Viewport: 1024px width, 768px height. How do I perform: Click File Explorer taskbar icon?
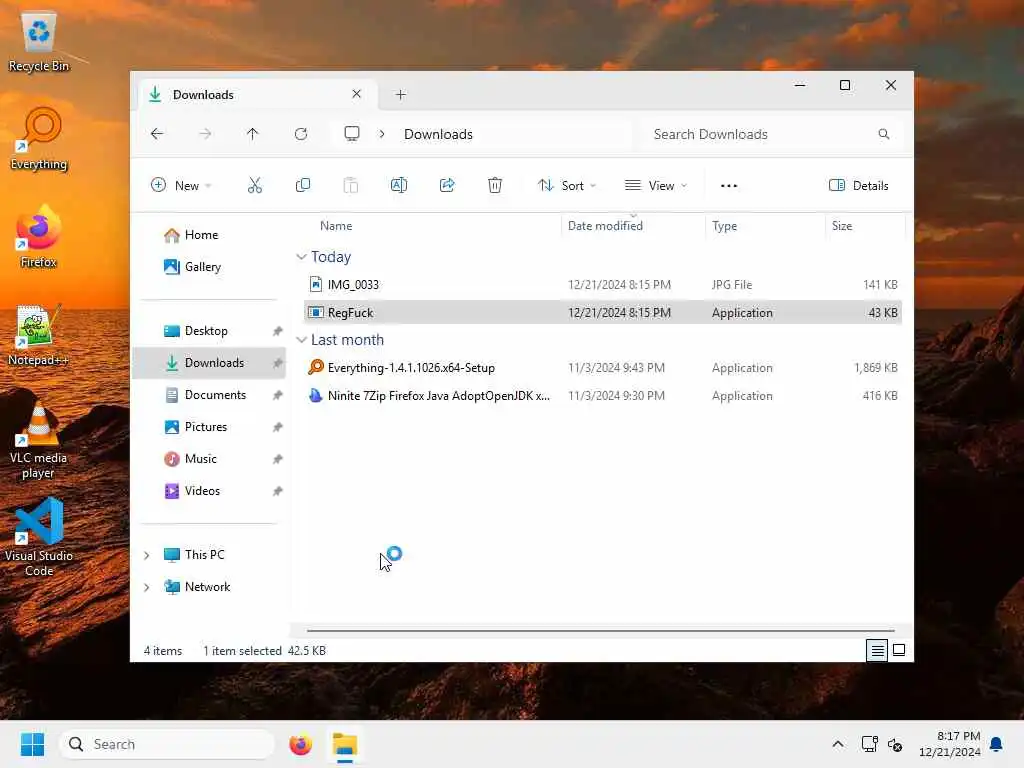point(345,744)
